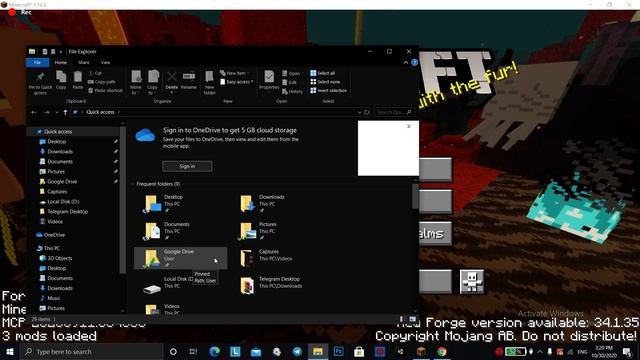Click the navigation pane scrollbar
The width and height of the screenshot is (640, 360).
pyautogui.click(x=122, y=200)
